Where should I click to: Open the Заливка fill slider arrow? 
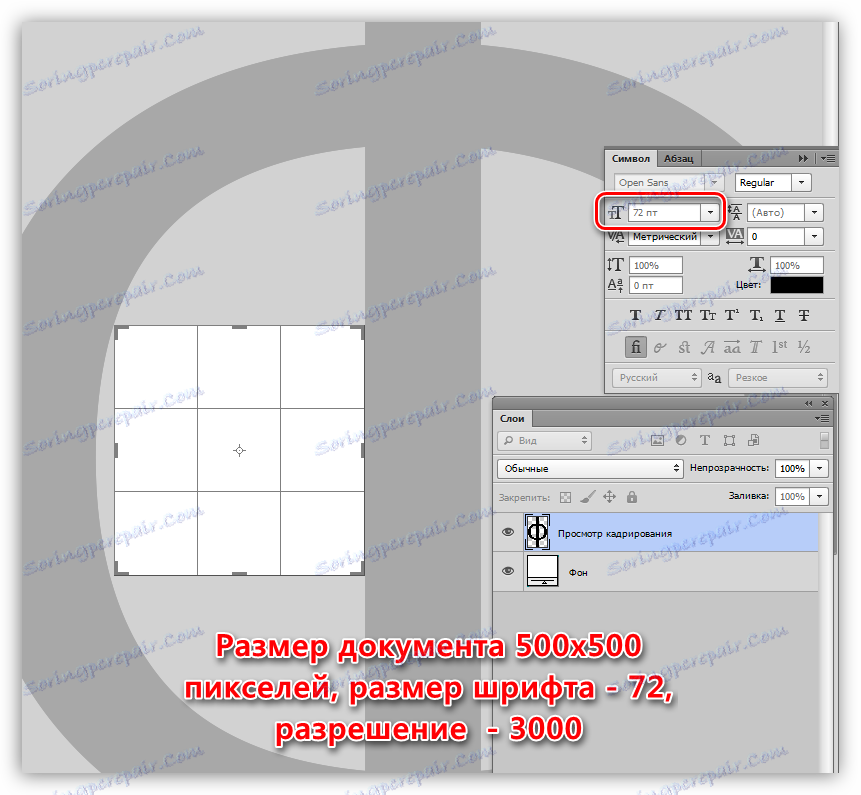[820, 496]
